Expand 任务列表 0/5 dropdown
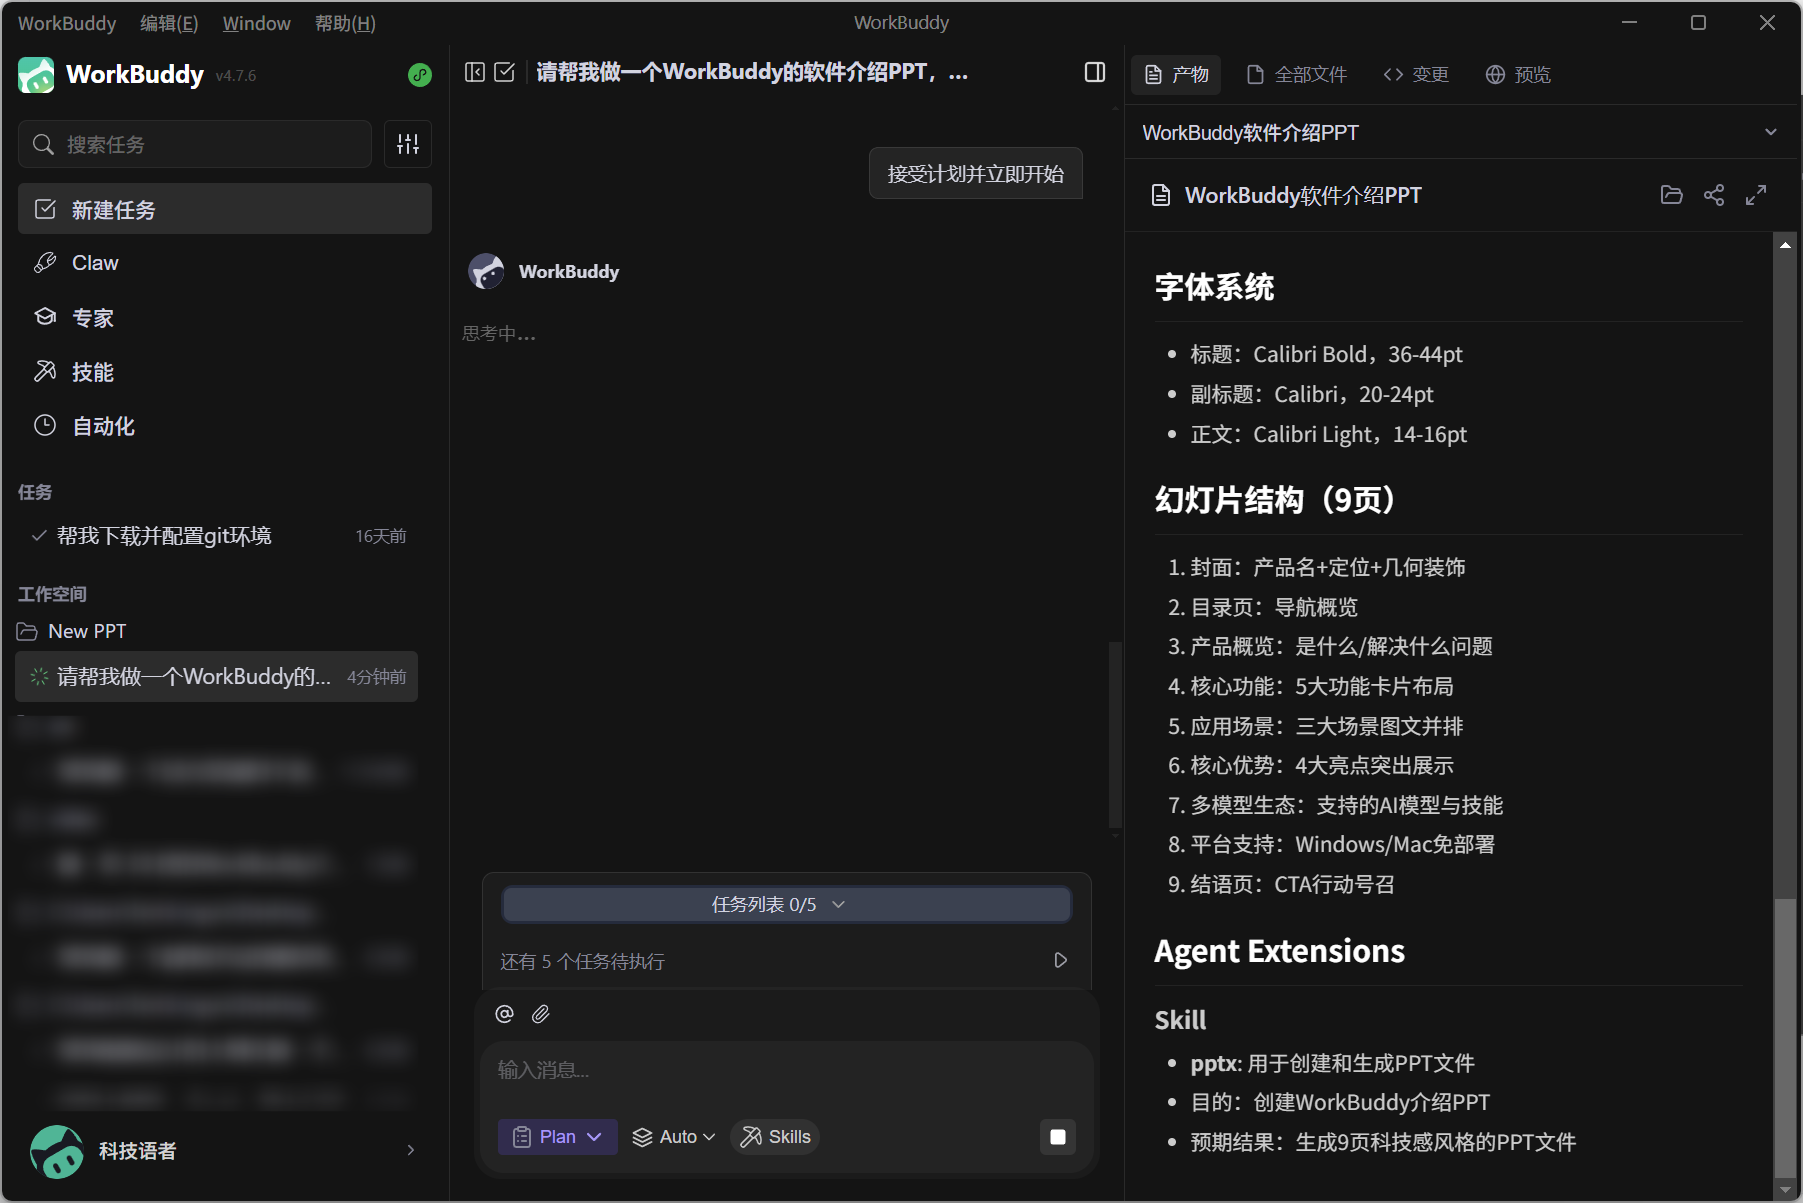 (787, 904)
